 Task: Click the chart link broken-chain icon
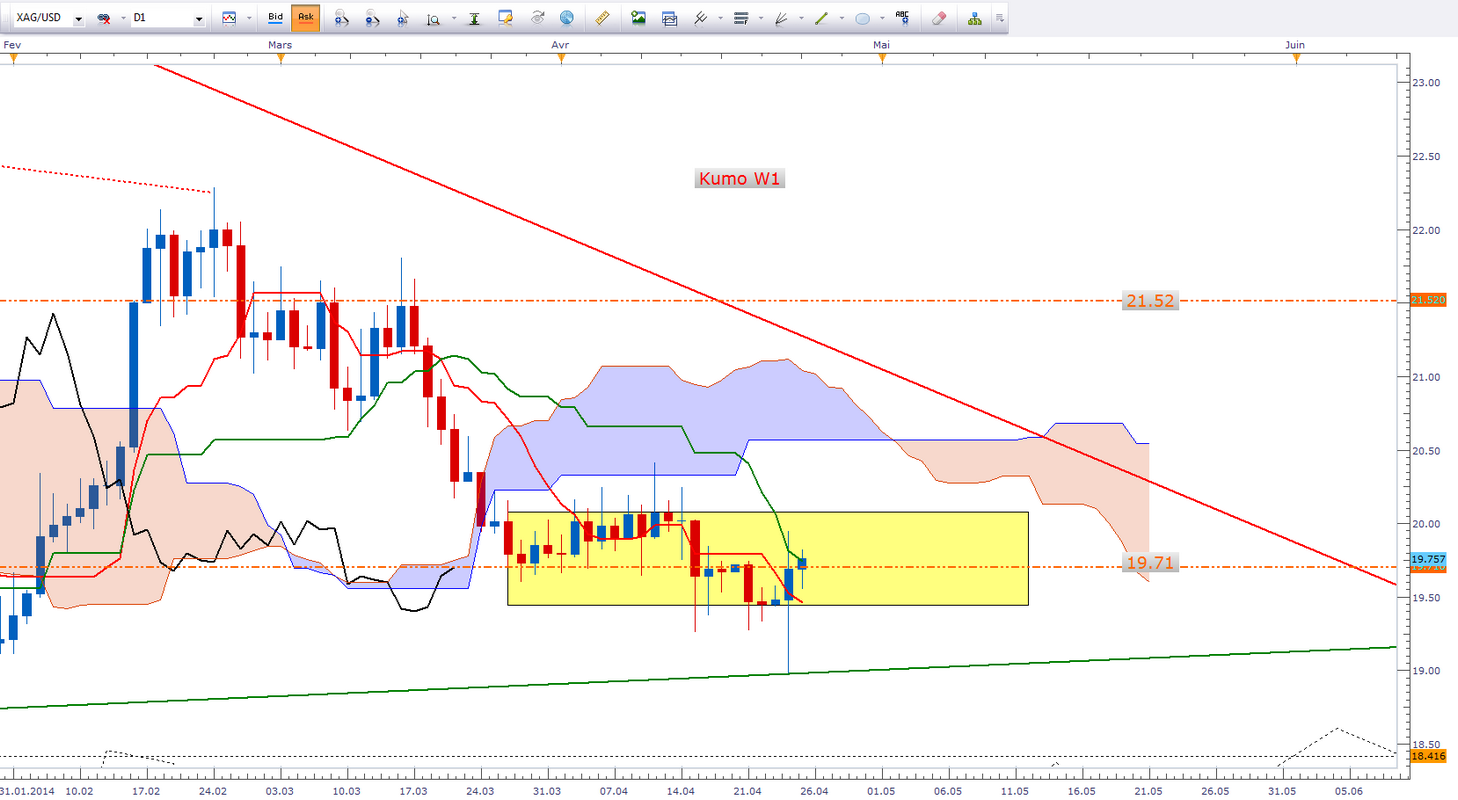[x=103, y=19]
